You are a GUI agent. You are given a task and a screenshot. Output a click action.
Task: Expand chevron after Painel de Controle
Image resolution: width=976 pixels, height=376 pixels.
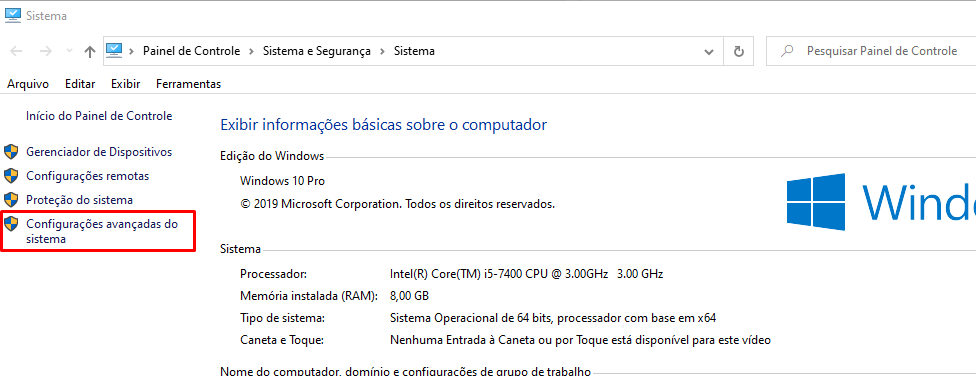tap(251, 52)
